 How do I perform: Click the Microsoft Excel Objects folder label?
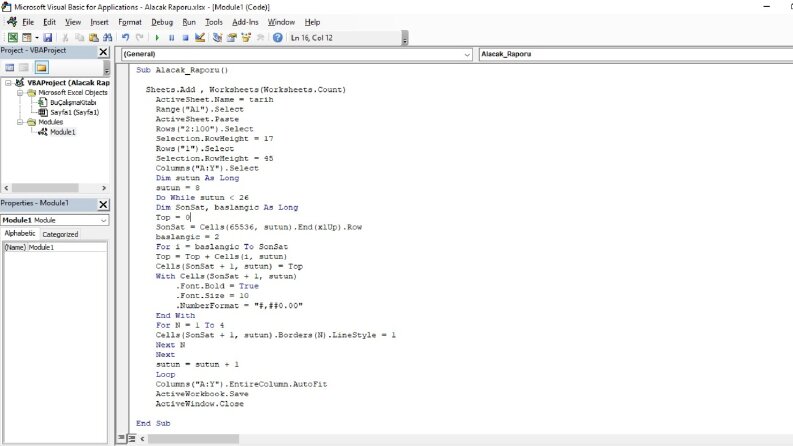pos(73,93)
